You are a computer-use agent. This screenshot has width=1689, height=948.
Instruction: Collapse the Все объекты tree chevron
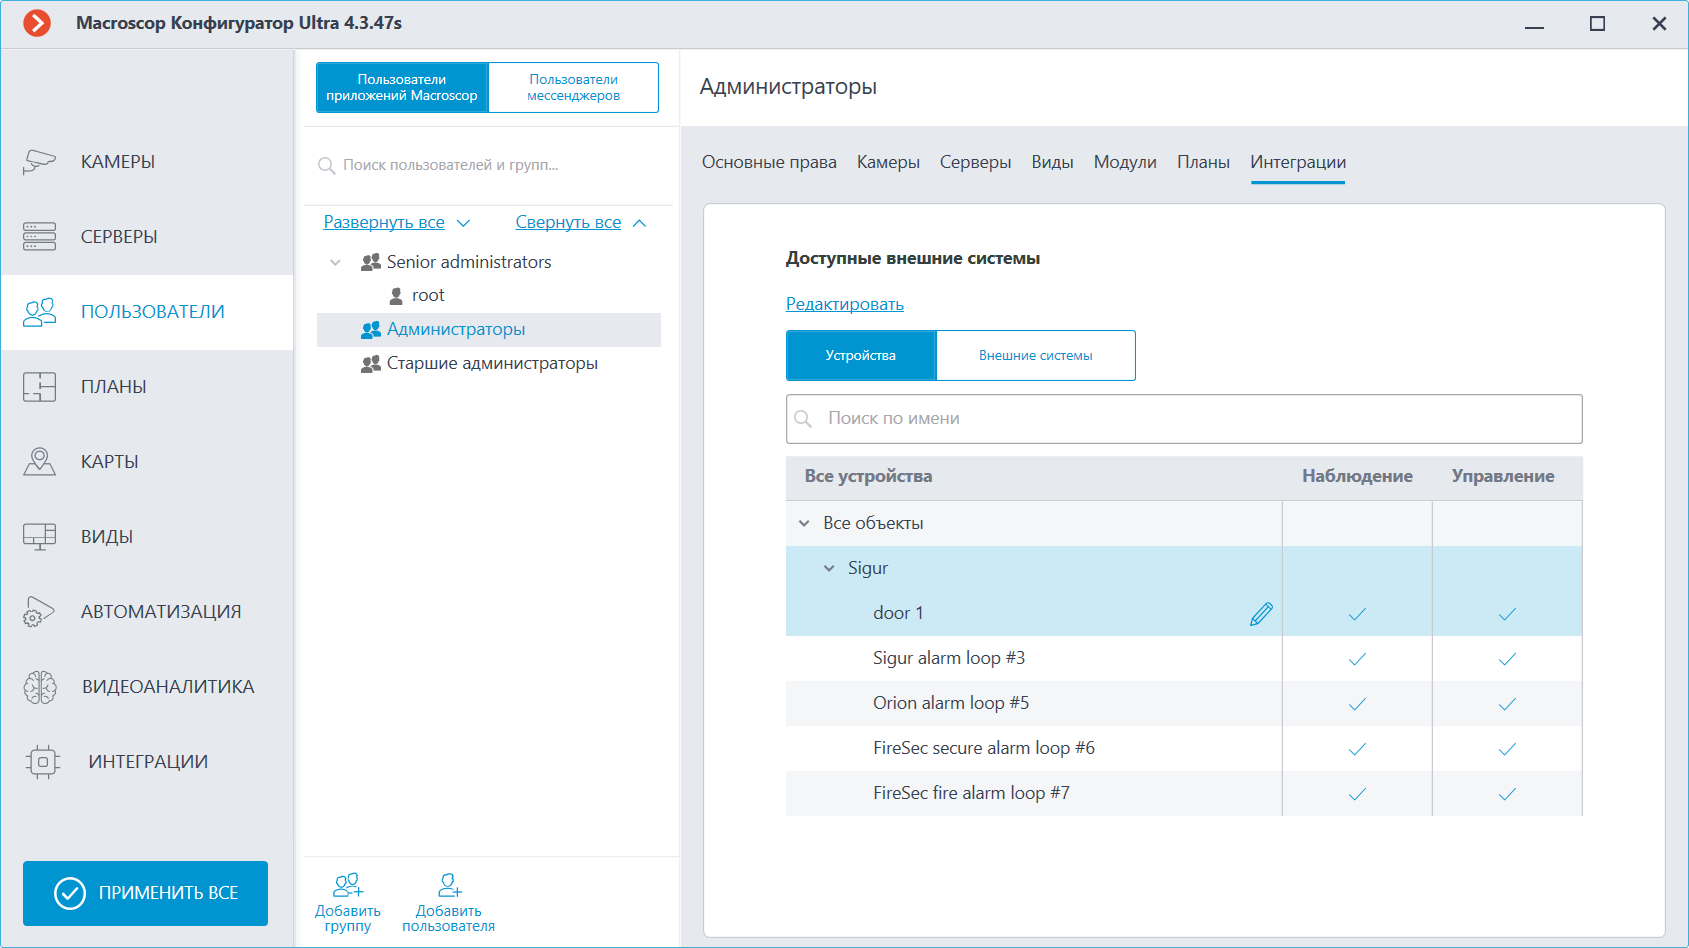[x=804, y=523]
